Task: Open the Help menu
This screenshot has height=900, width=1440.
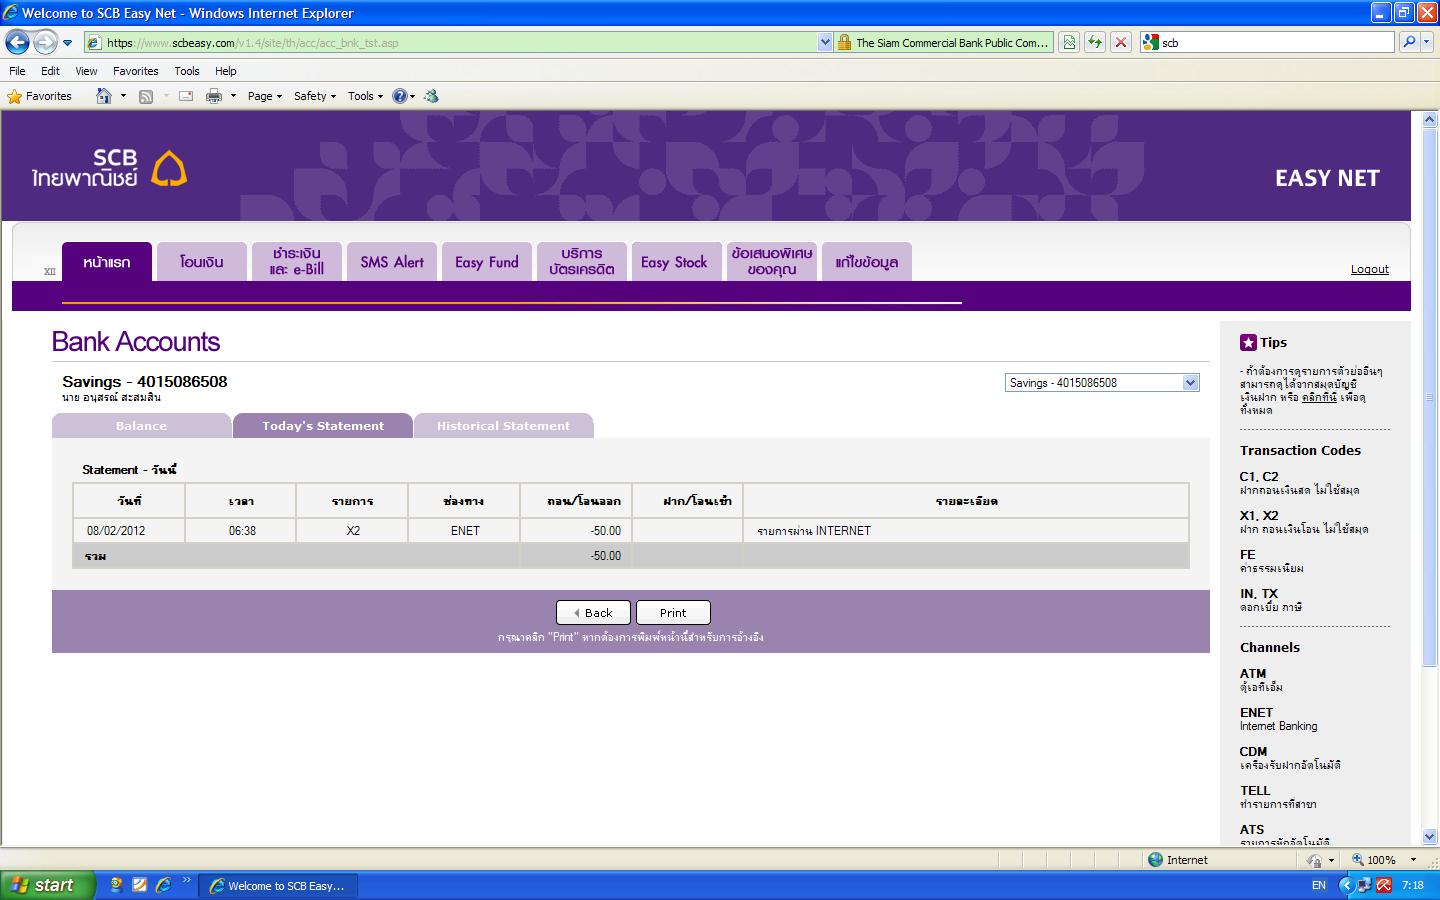Action: 225,71
